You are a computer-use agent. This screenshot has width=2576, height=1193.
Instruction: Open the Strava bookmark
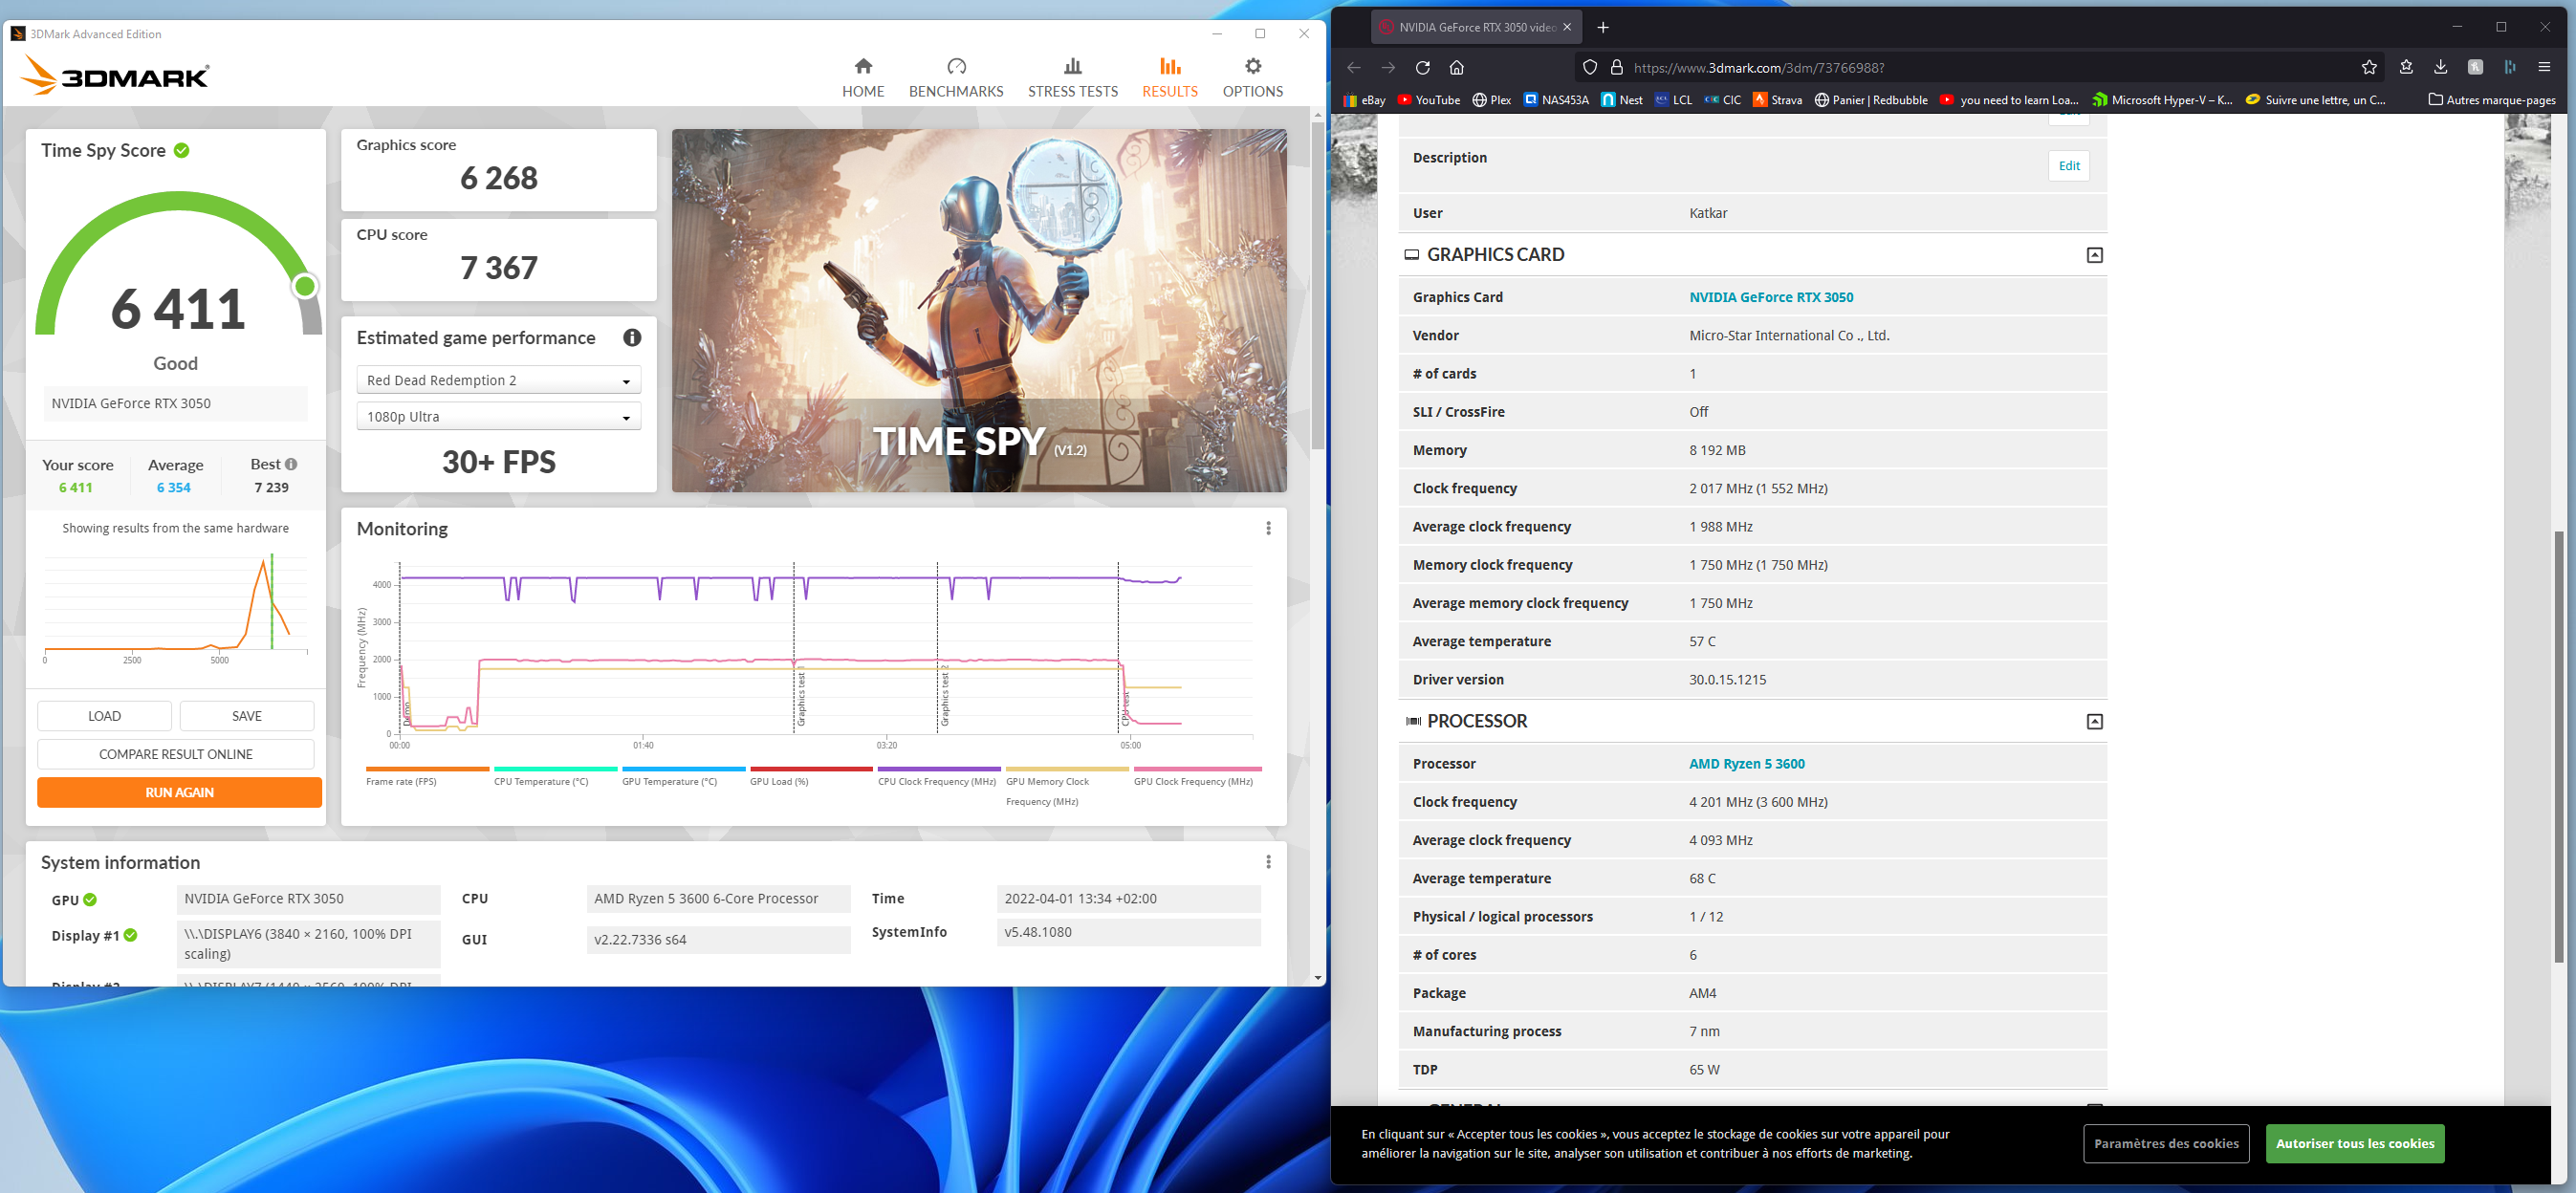pos(1777,100)
